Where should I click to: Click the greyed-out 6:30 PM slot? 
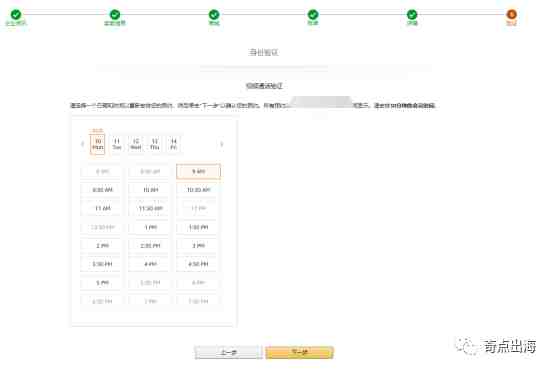[x=103, y=302]
